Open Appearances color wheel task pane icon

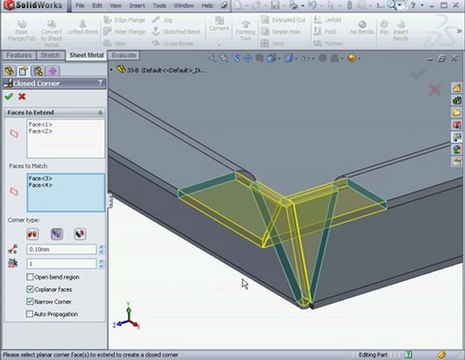[457, 149]
